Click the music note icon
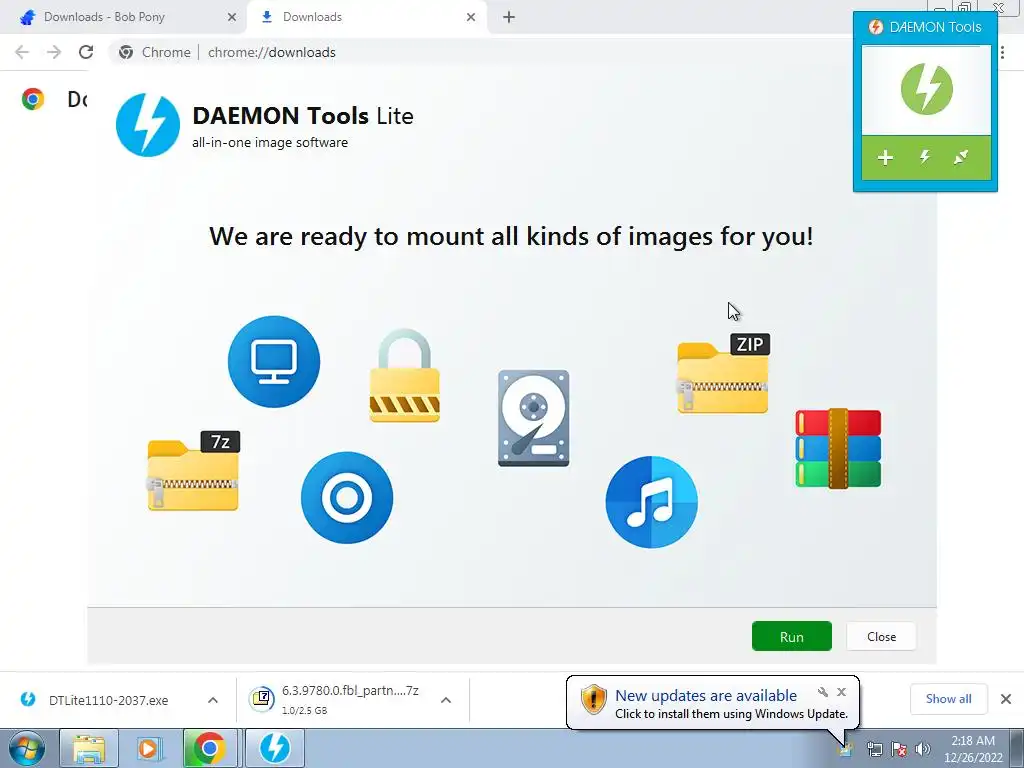This screenshot has width=1024, height=768. [x=651, y=502]
